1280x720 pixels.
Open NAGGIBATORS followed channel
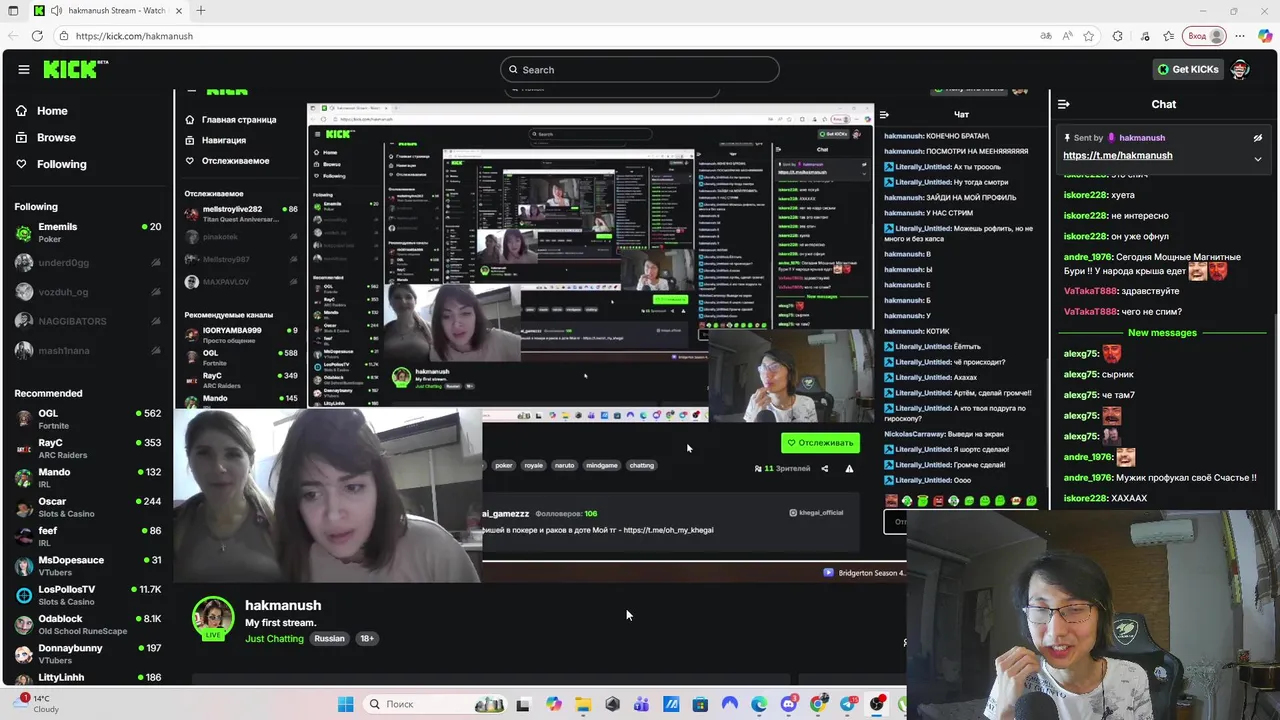[88, 321]
